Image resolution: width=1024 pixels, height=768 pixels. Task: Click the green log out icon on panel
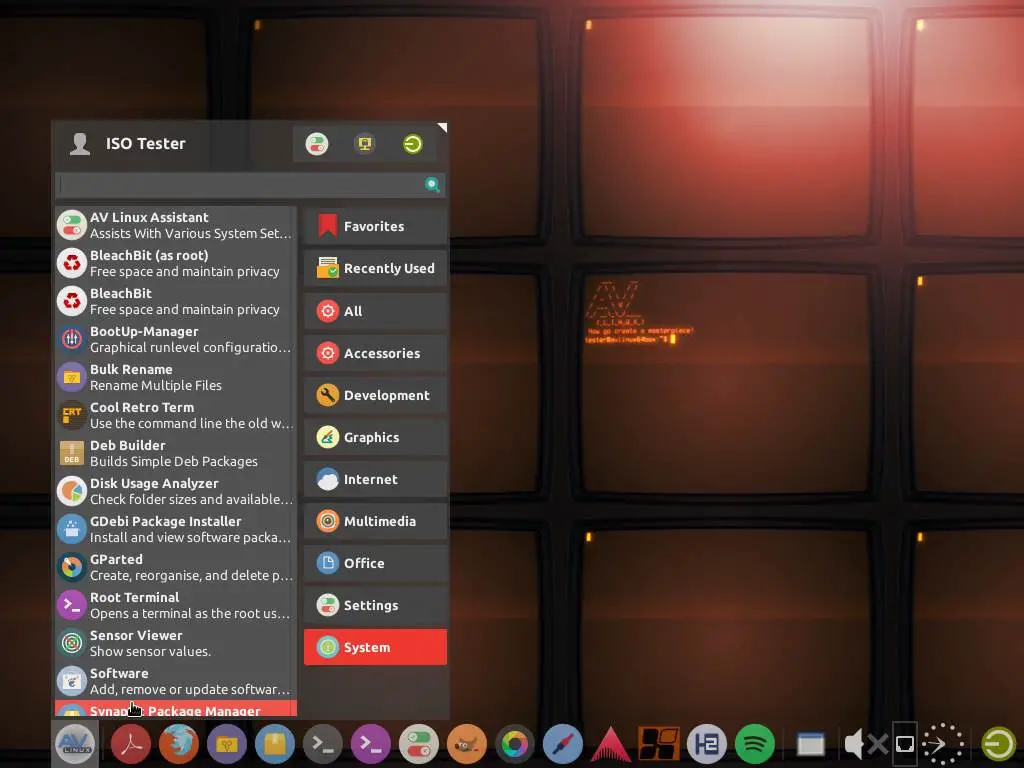click(x=999, y=744)
